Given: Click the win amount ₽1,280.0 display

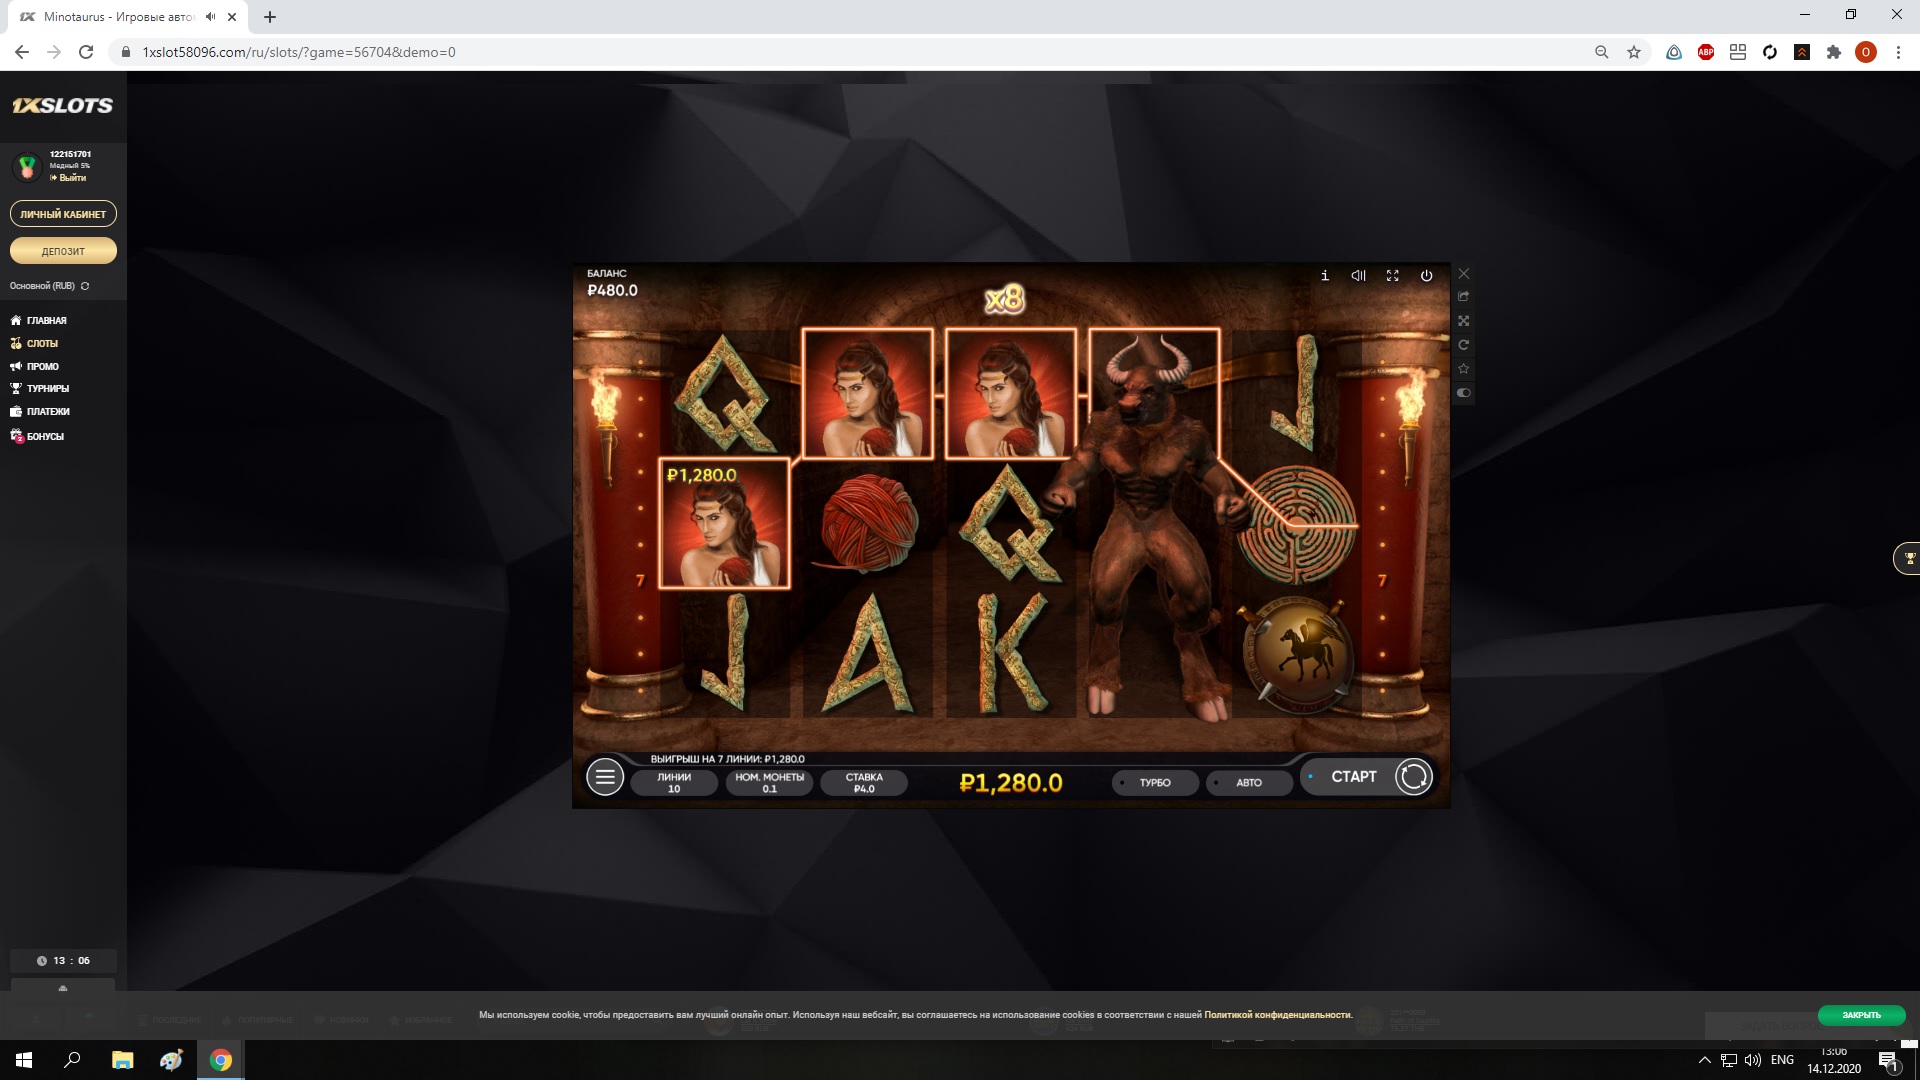Looking at the screenshot, I should (1011, 783).
